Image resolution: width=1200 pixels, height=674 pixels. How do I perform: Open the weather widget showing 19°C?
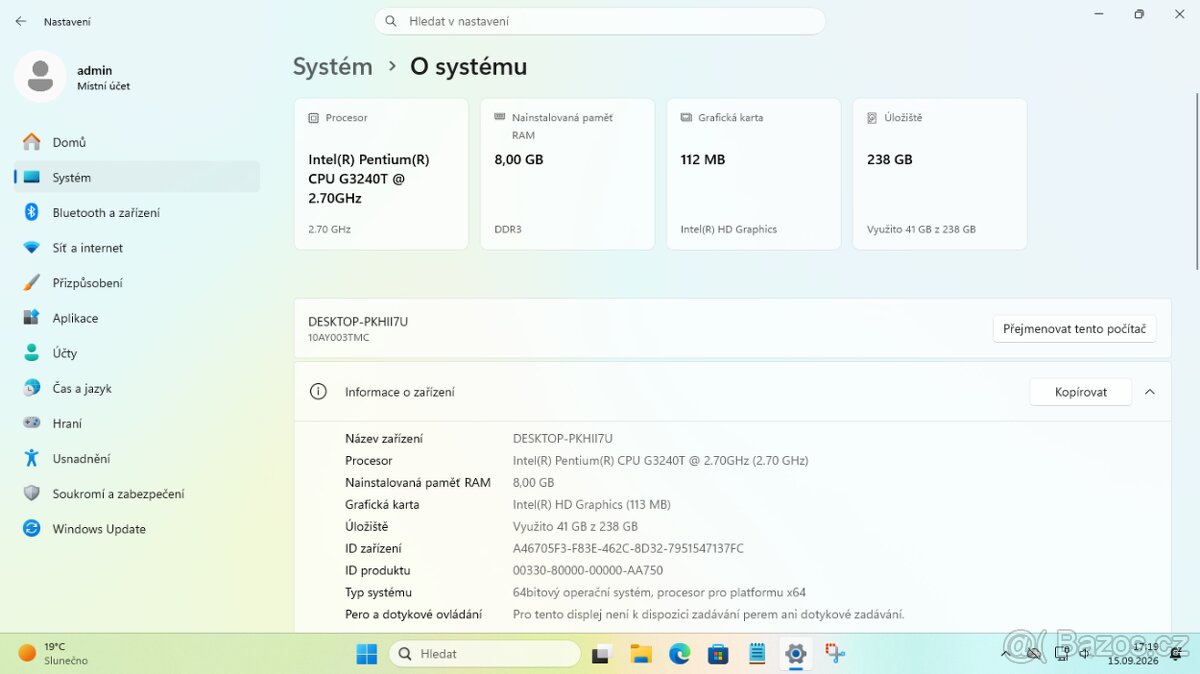tap(55, 654)
